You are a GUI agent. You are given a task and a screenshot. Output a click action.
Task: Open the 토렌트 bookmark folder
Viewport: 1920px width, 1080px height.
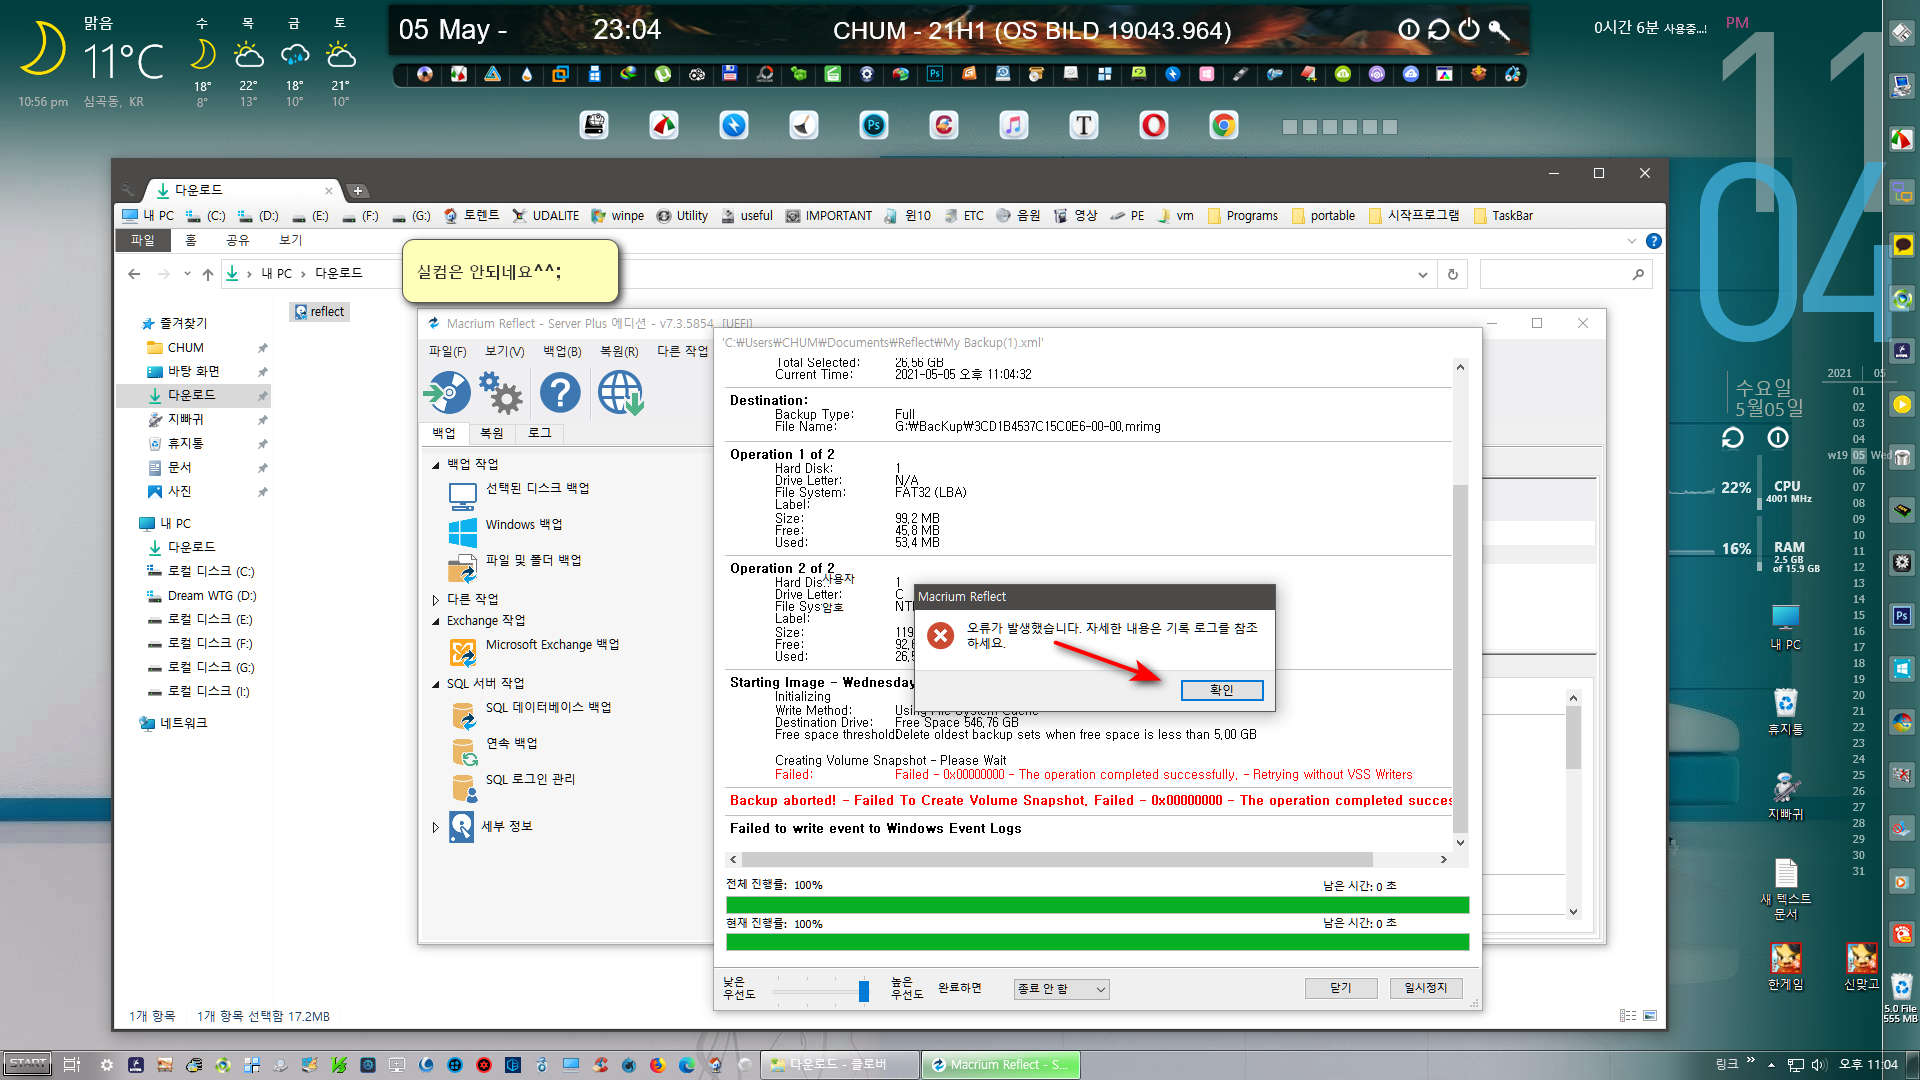tap(471, 215)
